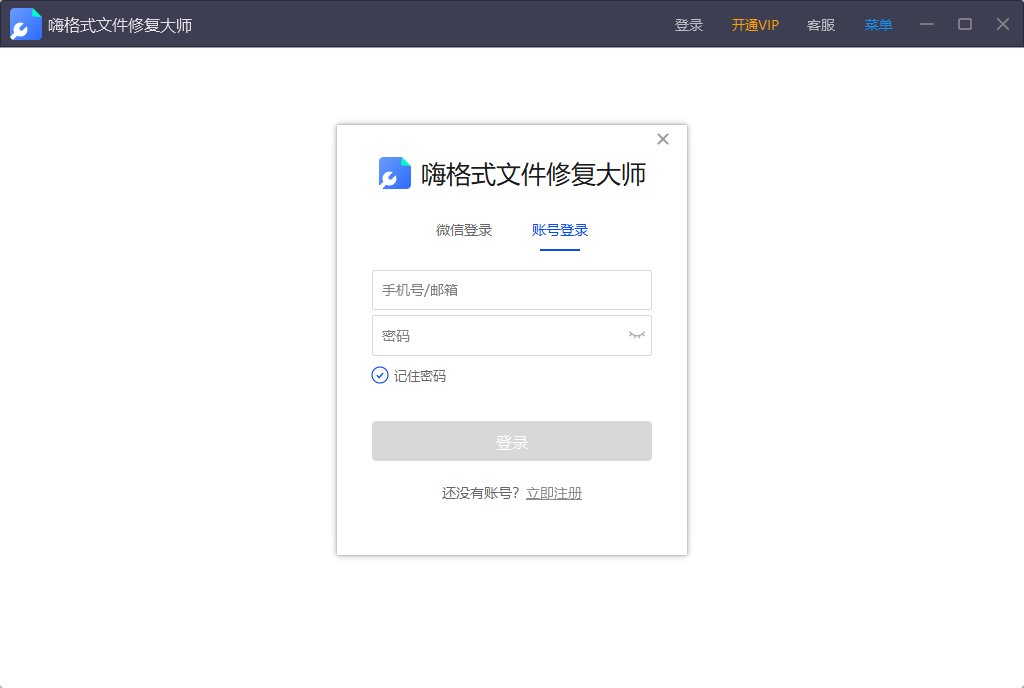Click the wrench logo in login dialog
This screenshot has width=1024, height=688.
point(394,173)
